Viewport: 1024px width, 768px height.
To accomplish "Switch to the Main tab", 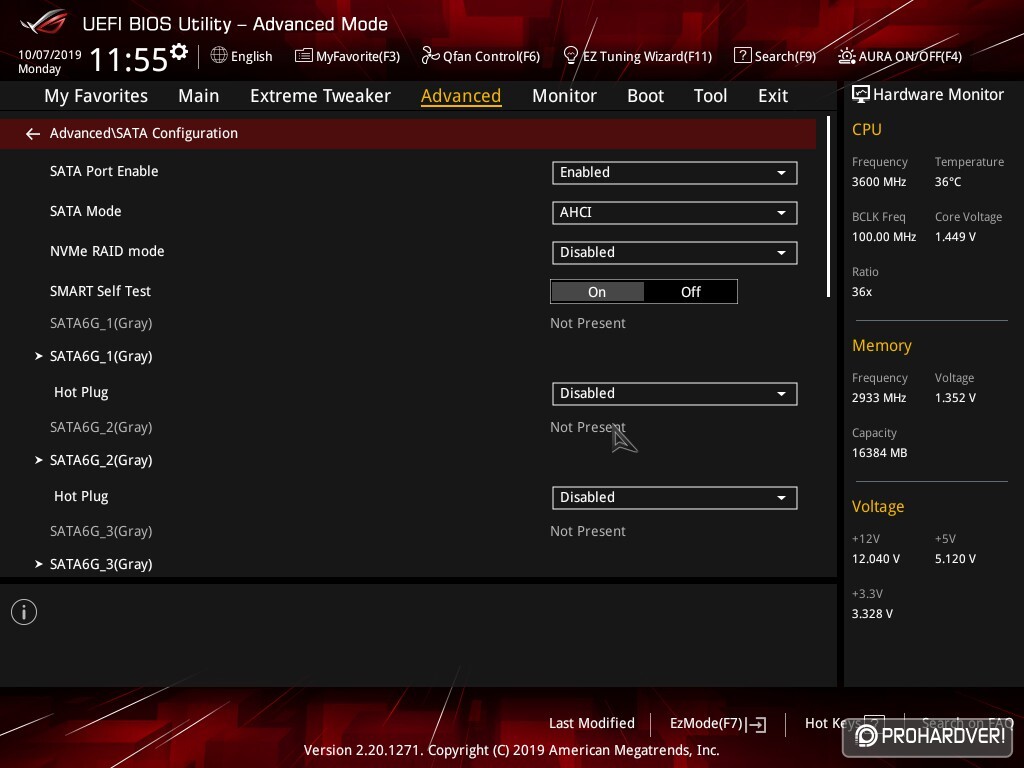I will point(199,96).
